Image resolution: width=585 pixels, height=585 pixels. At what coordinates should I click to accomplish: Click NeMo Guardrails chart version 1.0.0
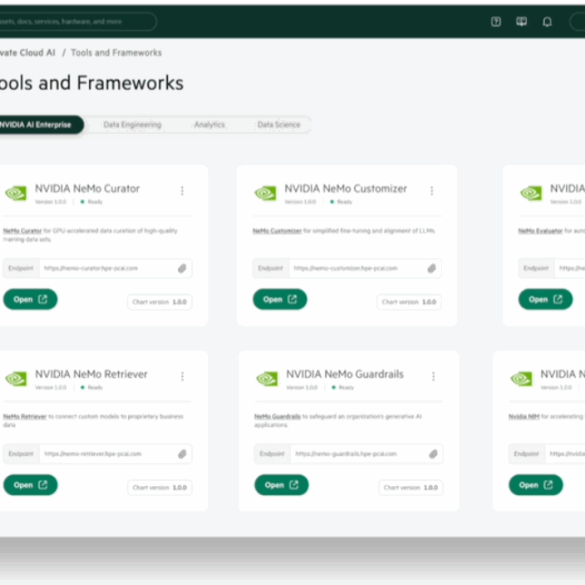pos(411,488)
